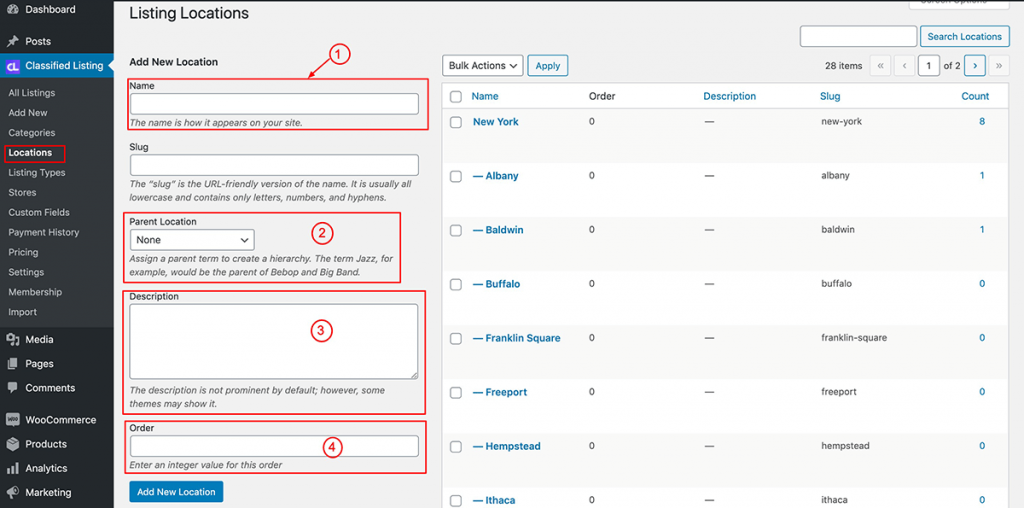Go to next page of locations
Viewport: 1024px width, 508px height.
974,66
